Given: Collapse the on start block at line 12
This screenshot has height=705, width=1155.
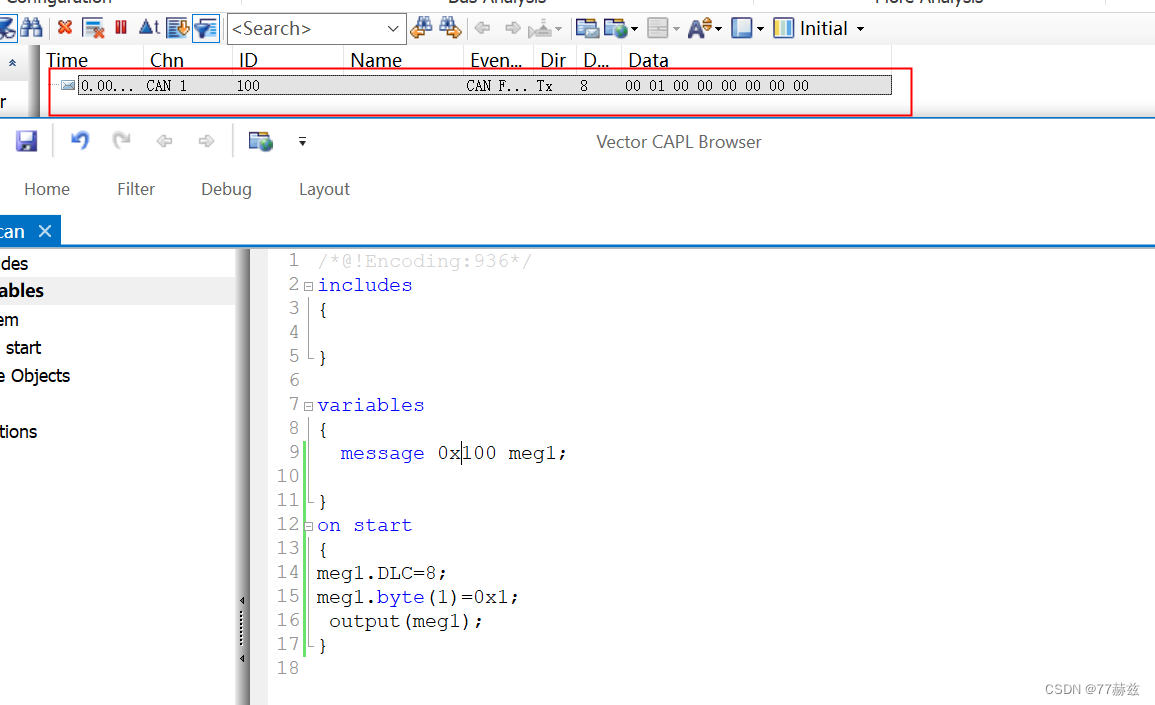Looking at the screenshot, I should (x=307, y=525).
